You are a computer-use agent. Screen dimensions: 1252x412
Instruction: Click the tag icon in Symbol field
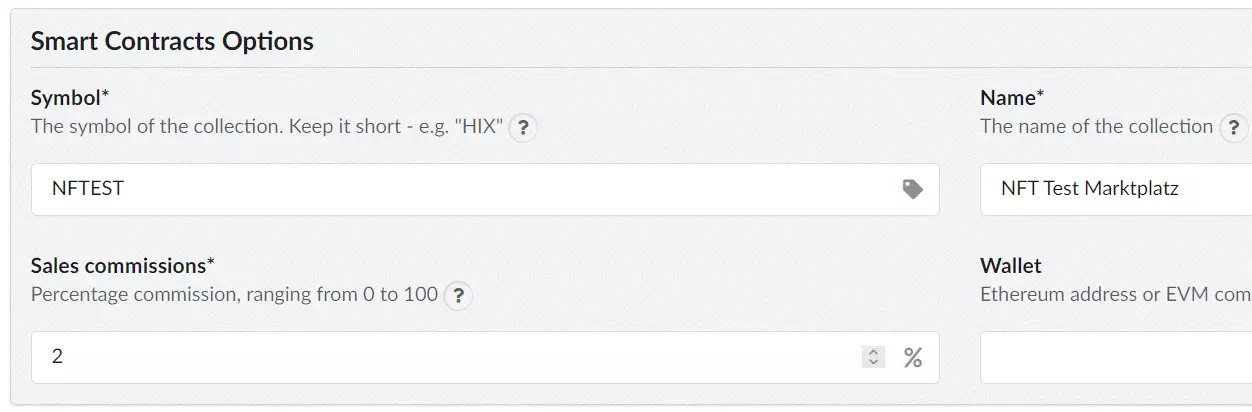[912, 189]
